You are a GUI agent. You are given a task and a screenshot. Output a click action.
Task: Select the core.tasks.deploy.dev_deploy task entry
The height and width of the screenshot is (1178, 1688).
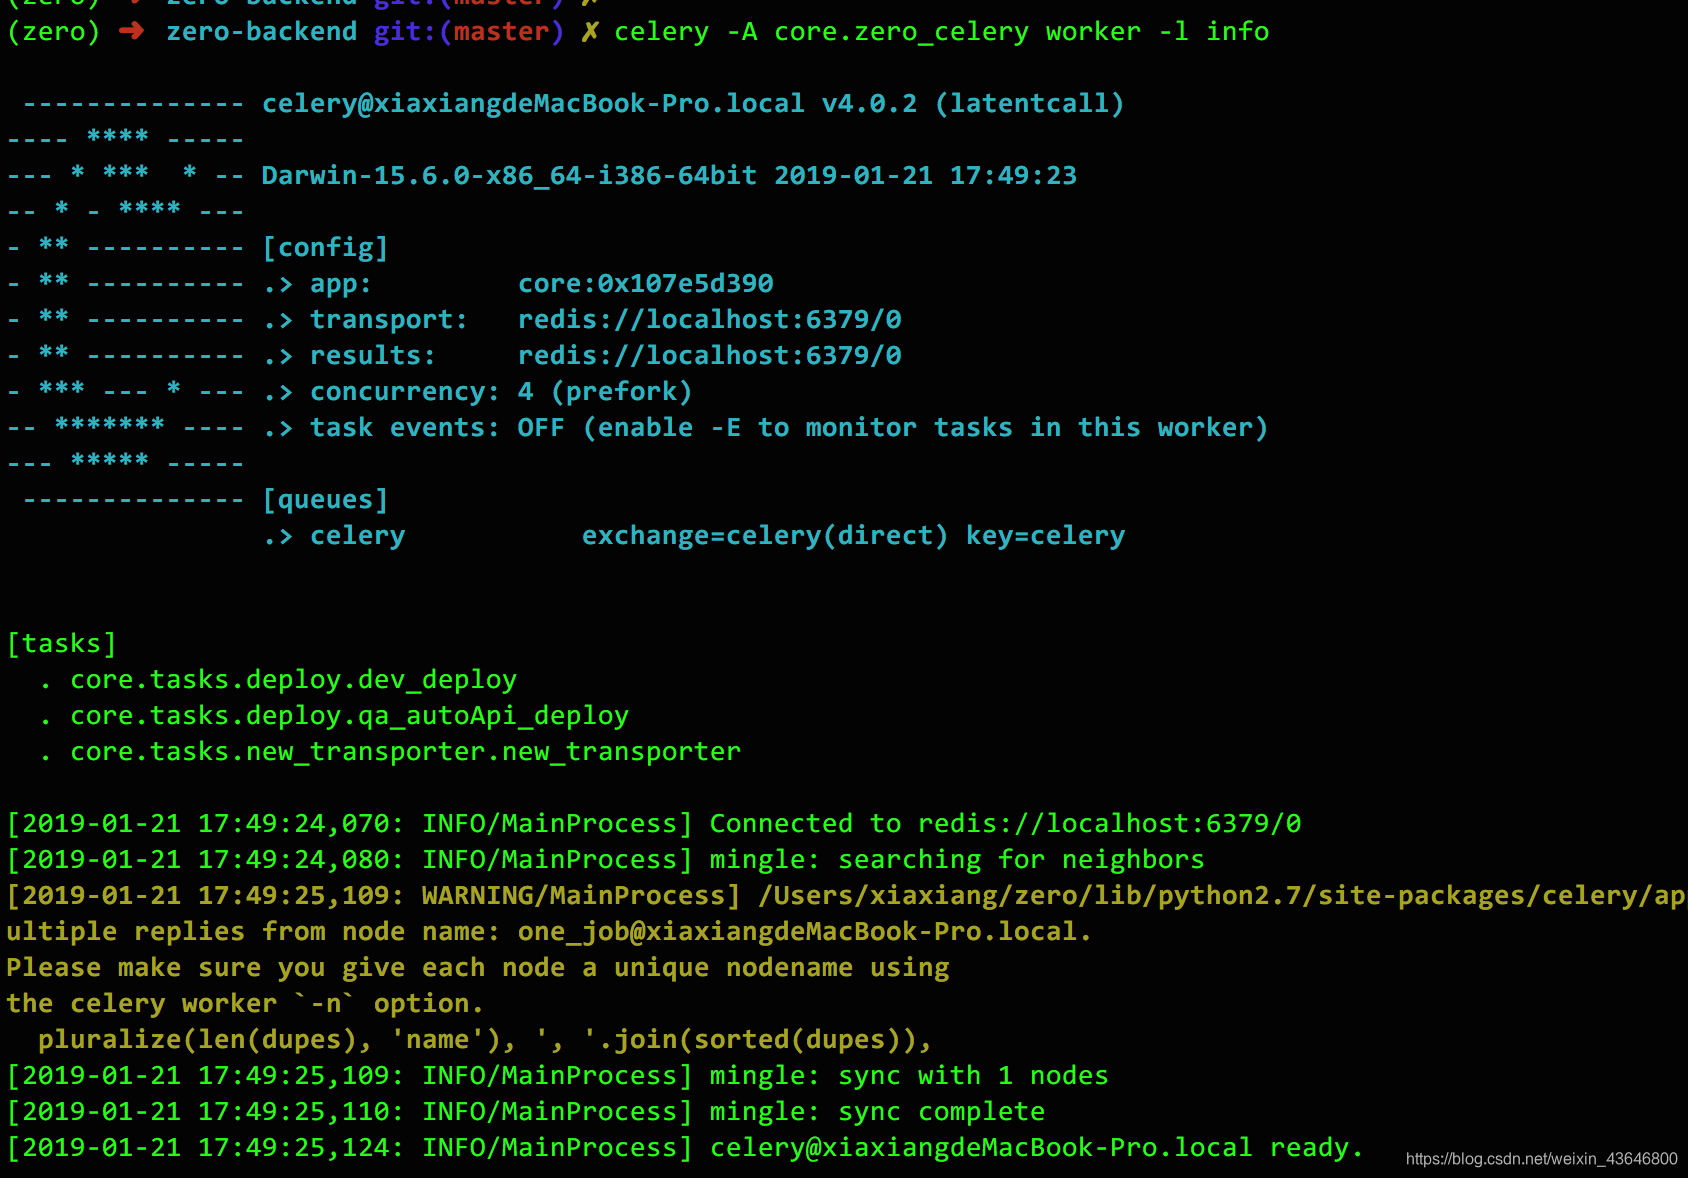pyautogui.click(x=293, y=679)
